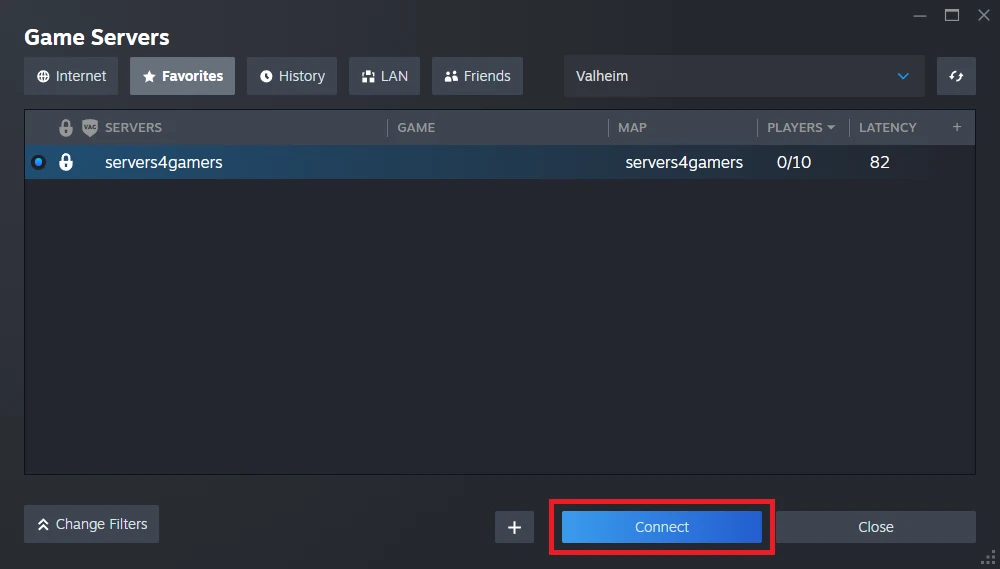Sort by password lock column header icon
The height and width of the screenshot is (569, 1000).
[x=66, y=128]
